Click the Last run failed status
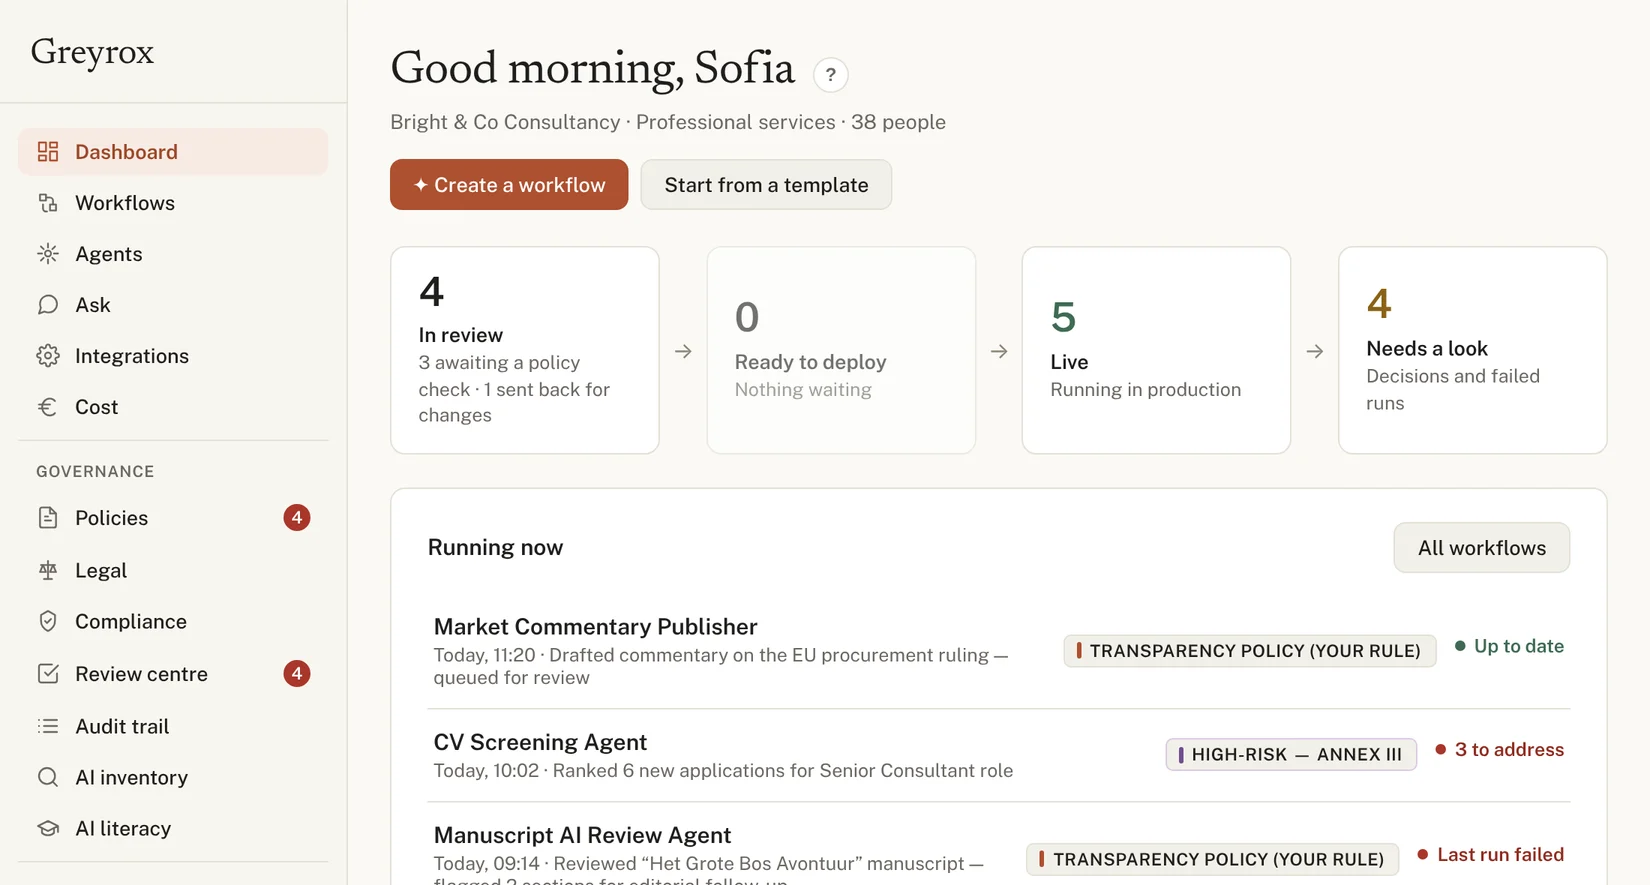 click(1490, 854)
